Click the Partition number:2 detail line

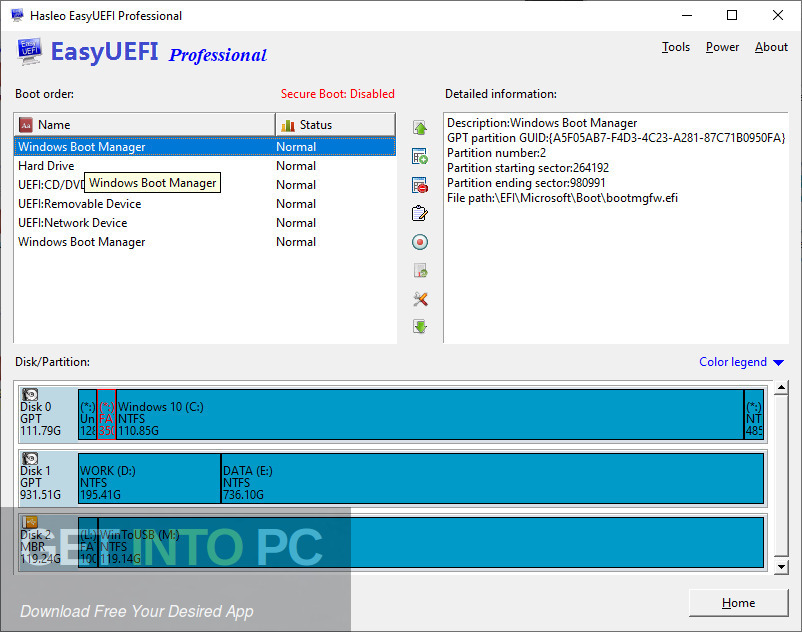[x=496, y=153]
